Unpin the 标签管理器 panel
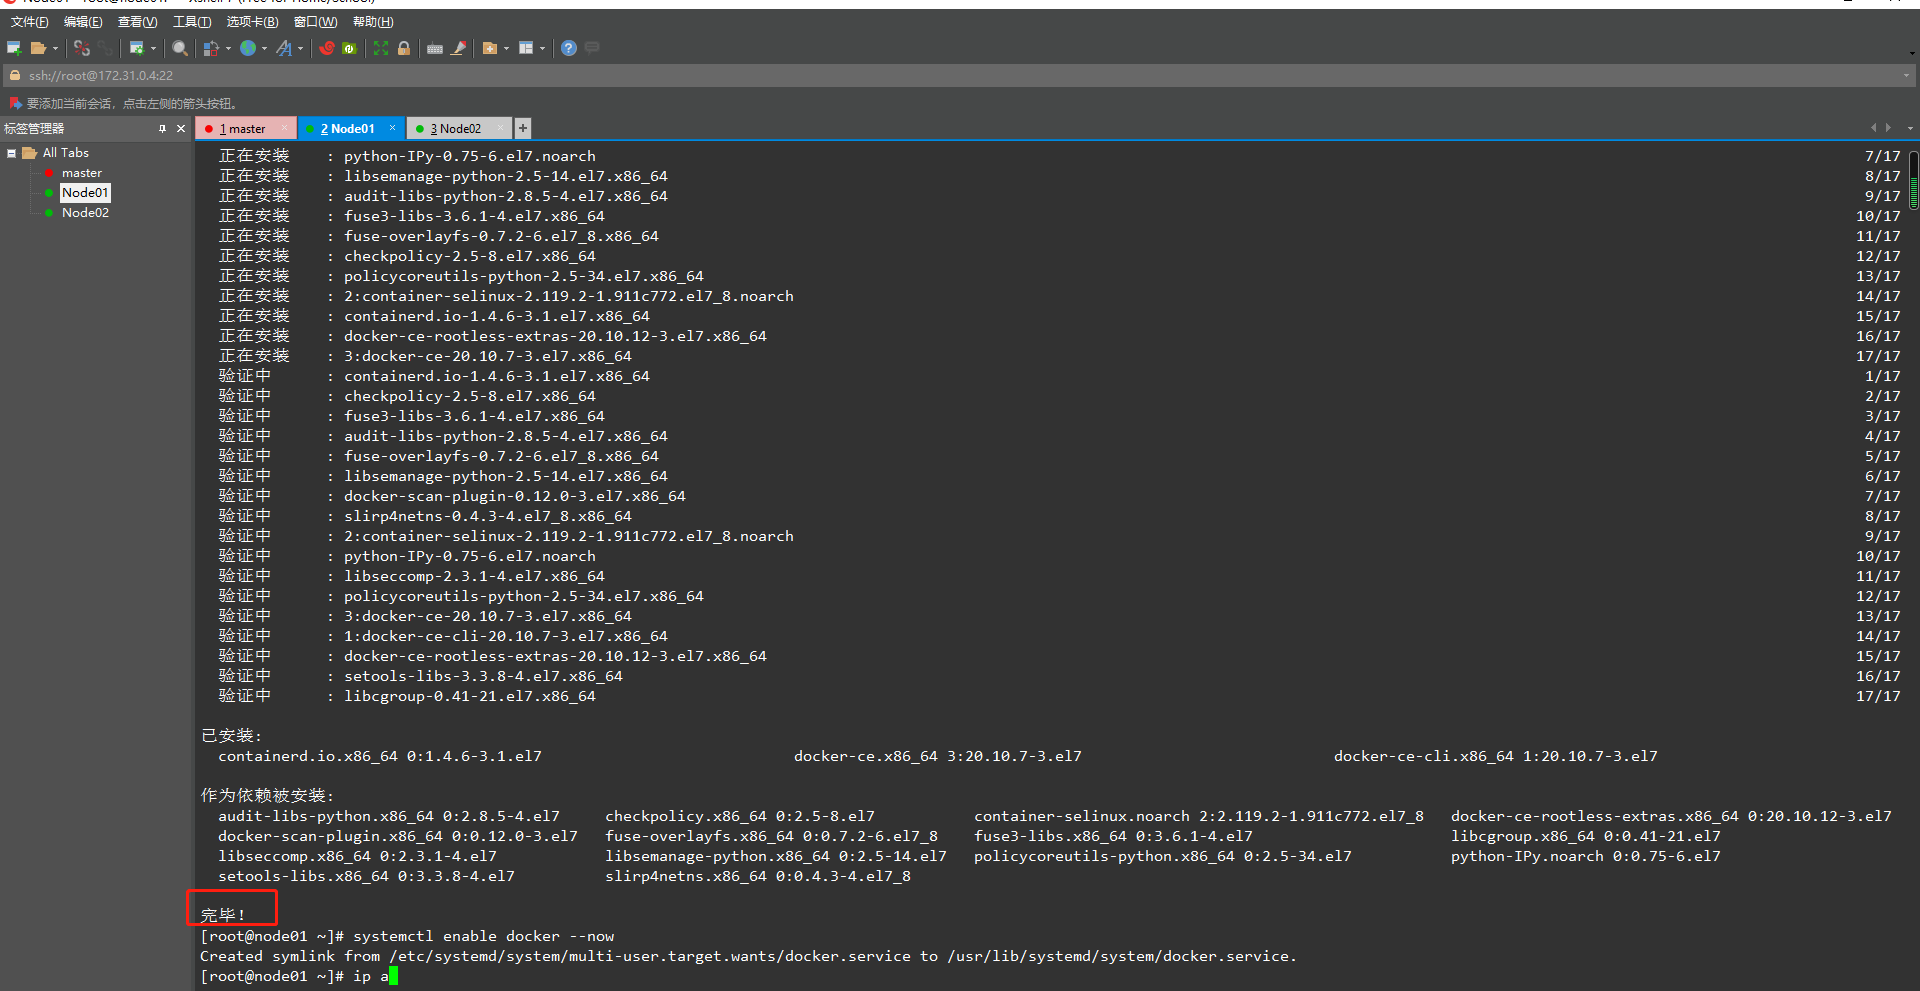The image size is (1920, 991). point(162,128)
